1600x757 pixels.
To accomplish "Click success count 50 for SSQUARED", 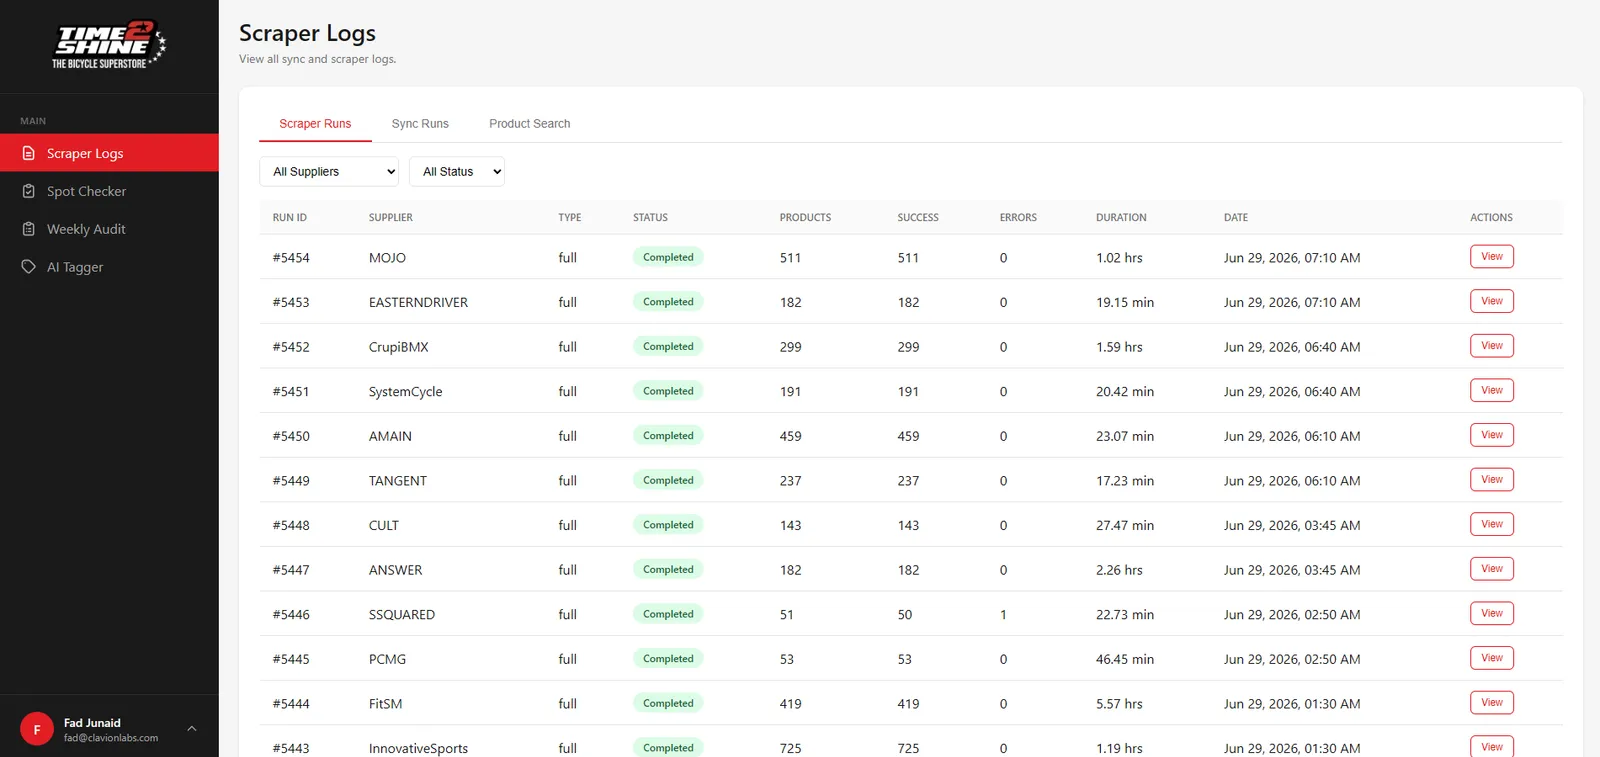I will 905,615.
